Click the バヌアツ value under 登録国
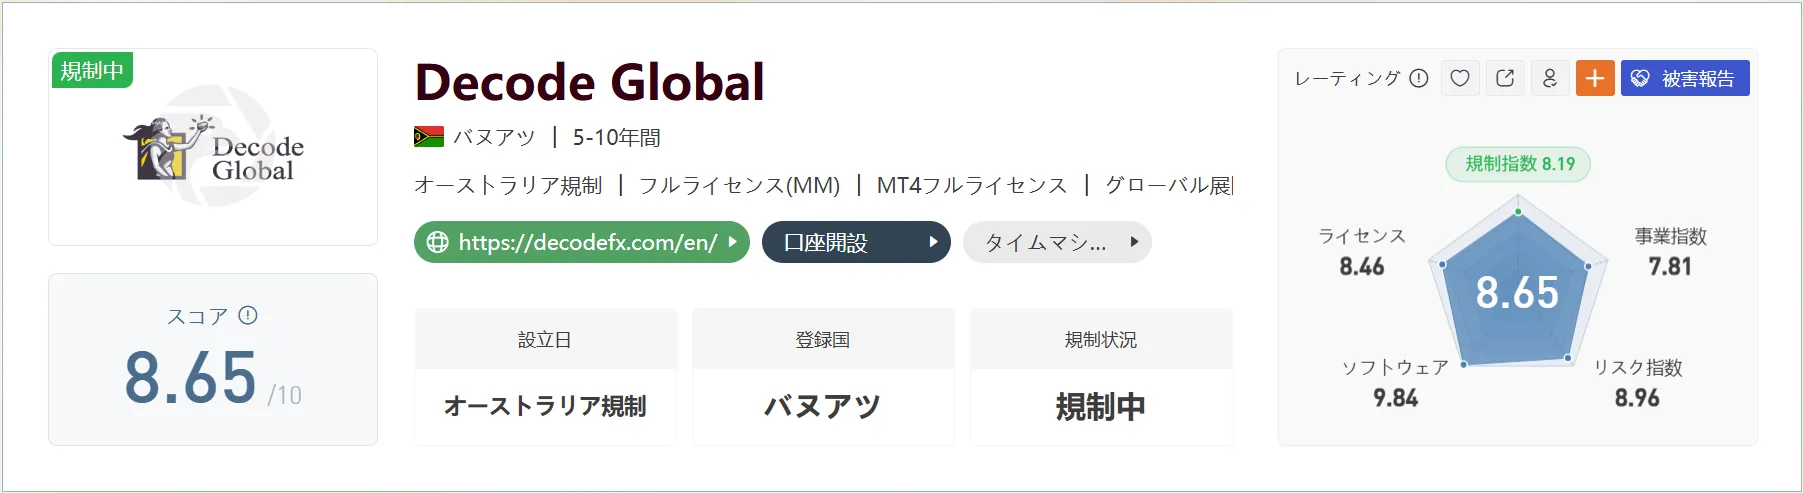The height and width of the screenshot is (493, 1803). (823, 406)
